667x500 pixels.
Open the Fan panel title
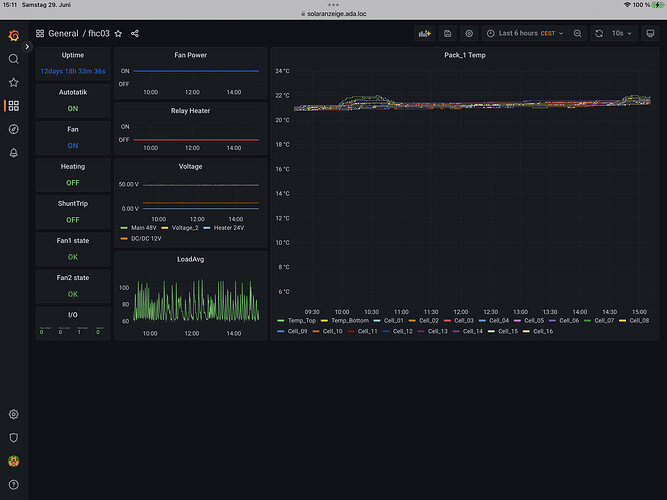tap(73, 129)
